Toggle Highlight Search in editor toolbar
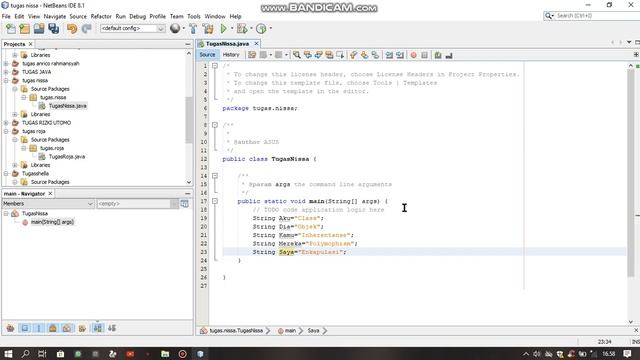Image resolution: width=640 pixels, height=360 pixels. pos(329,55)
